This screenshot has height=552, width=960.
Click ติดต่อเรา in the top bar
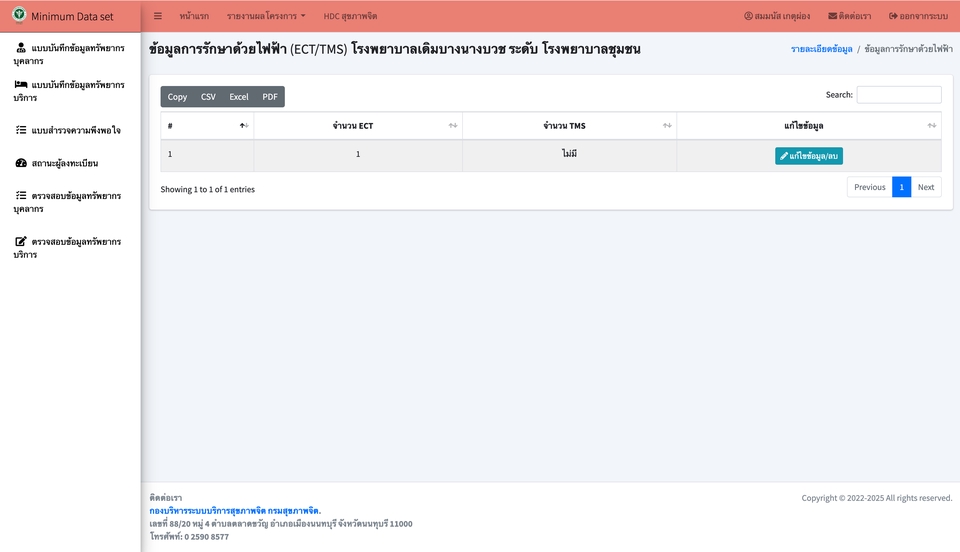[x=850, y=16]
